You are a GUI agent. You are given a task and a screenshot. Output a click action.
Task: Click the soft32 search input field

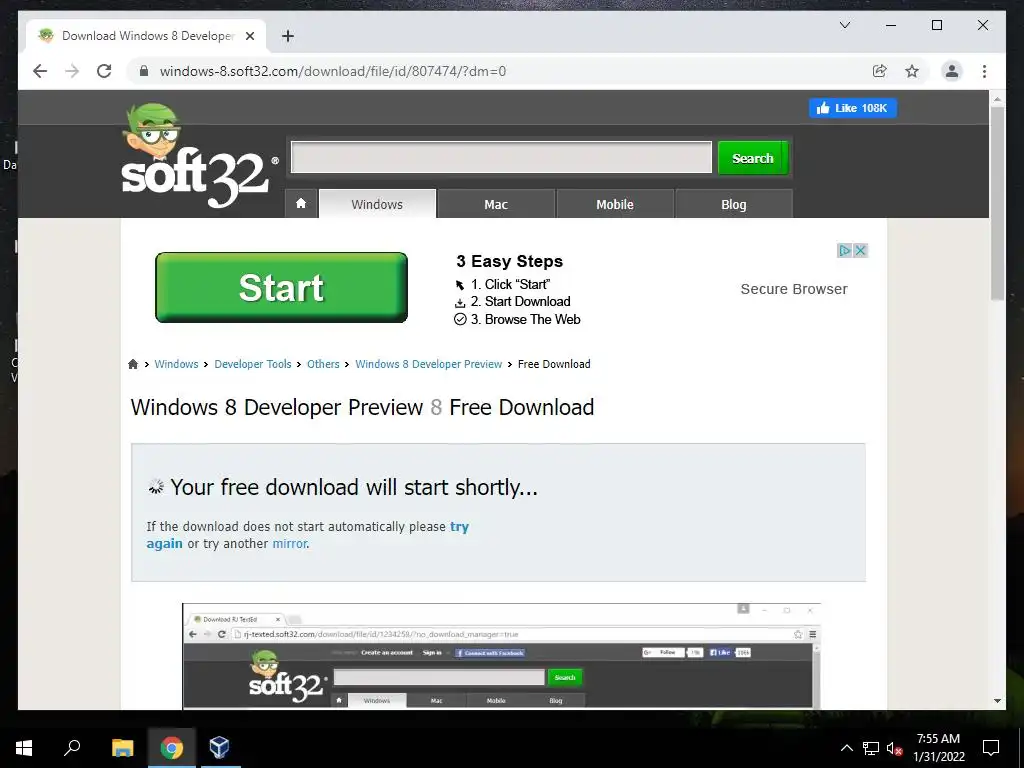tap(501, 157)
